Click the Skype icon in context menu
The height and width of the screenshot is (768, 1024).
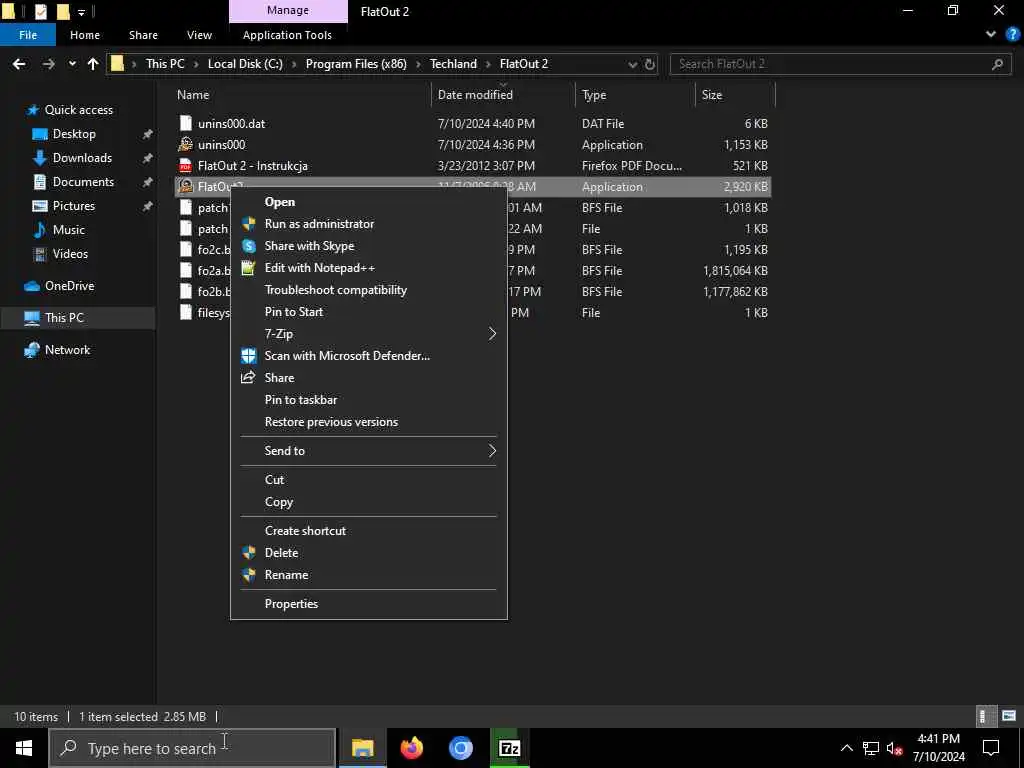point(249,246)
